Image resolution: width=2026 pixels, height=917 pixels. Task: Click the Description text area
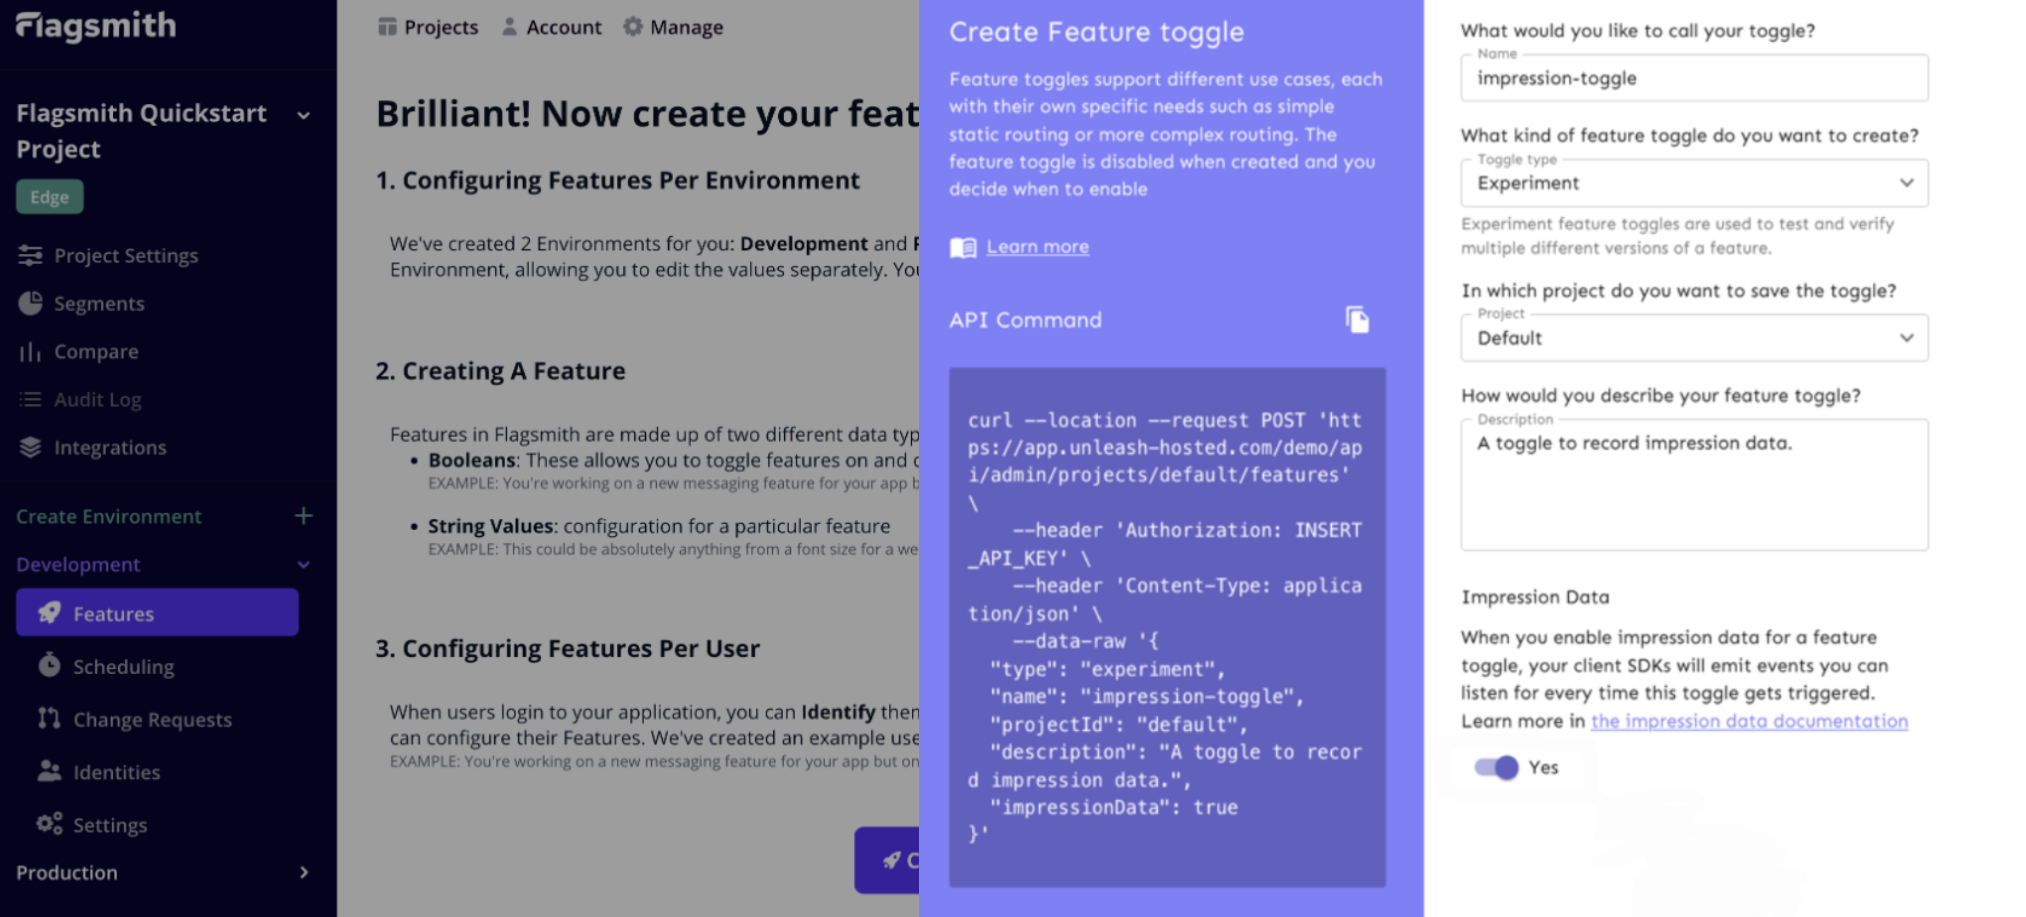1694,484
